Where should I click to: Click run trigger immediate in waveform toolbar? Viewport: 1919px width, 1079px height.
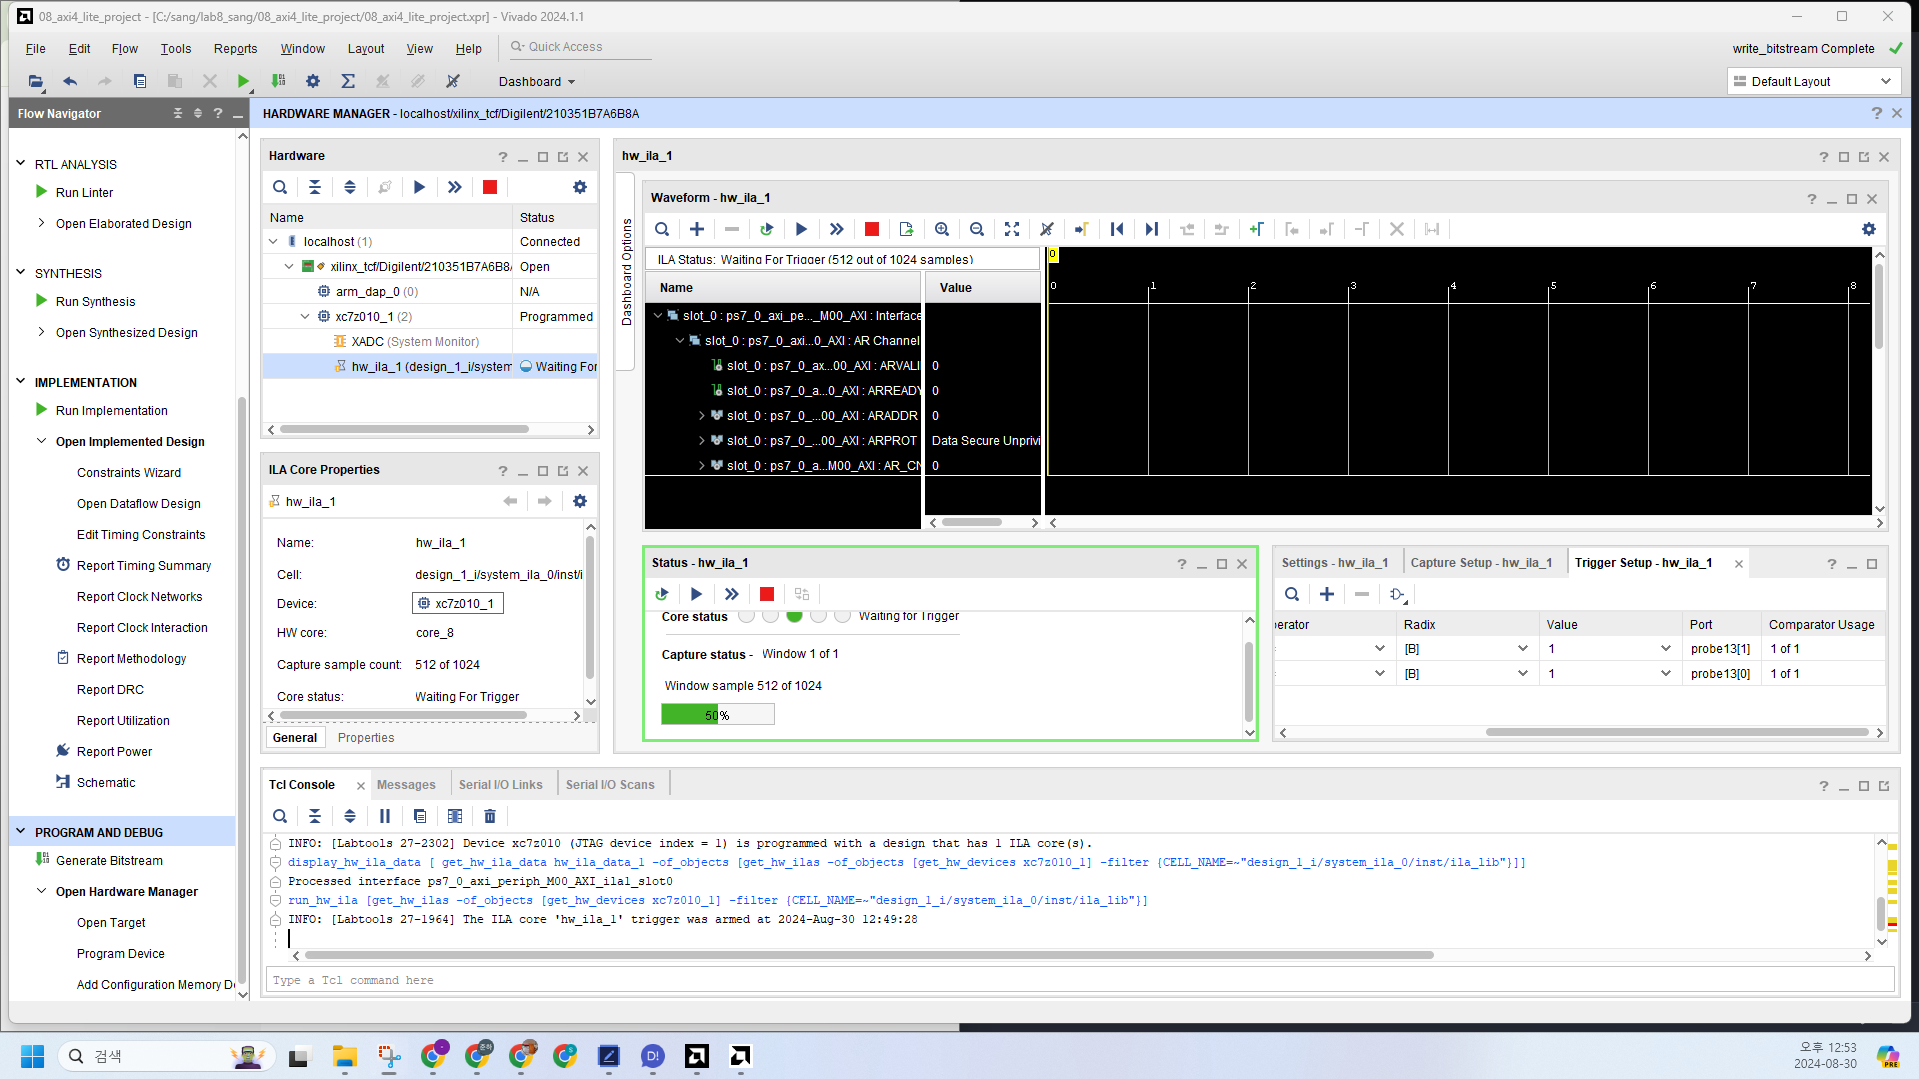pos(836,229)
